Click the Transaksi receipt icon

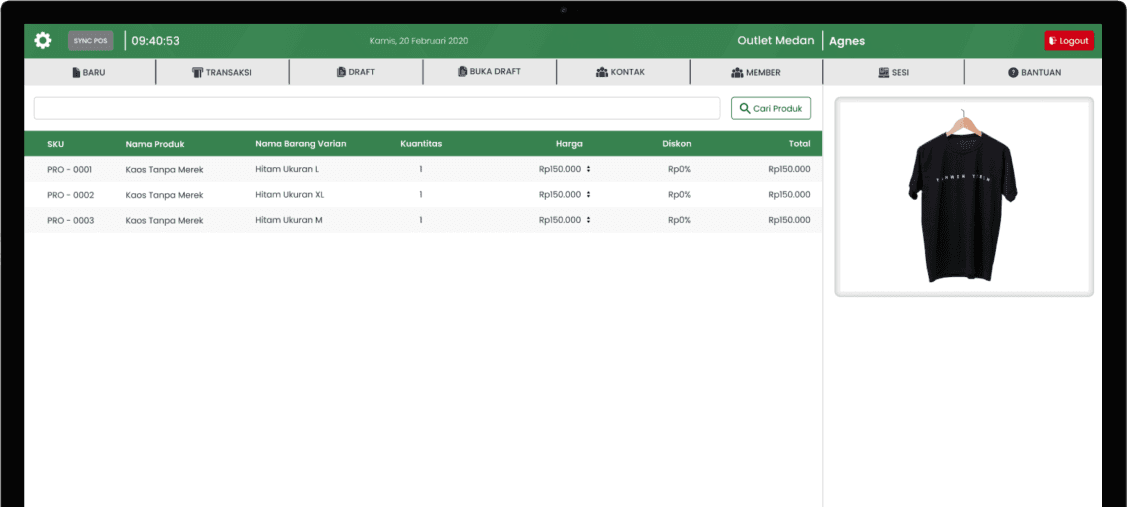coord(197,73)
